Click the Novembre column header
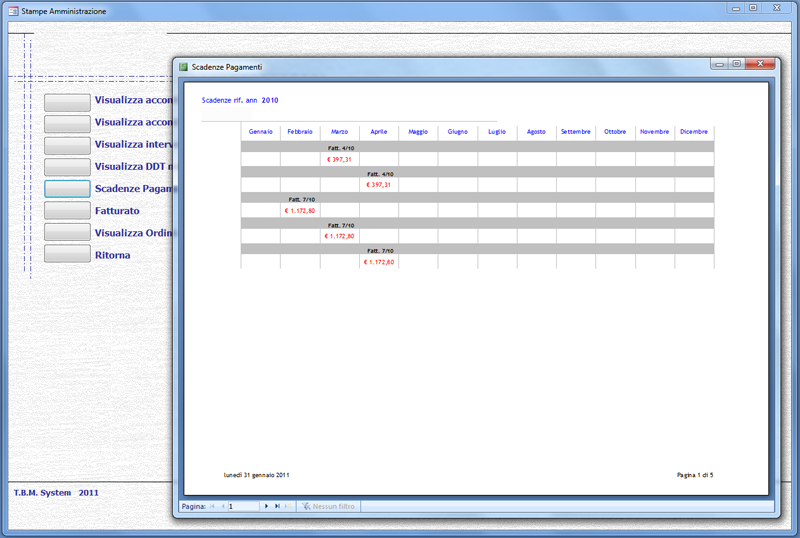800x538 pixels. click(655, 132)
